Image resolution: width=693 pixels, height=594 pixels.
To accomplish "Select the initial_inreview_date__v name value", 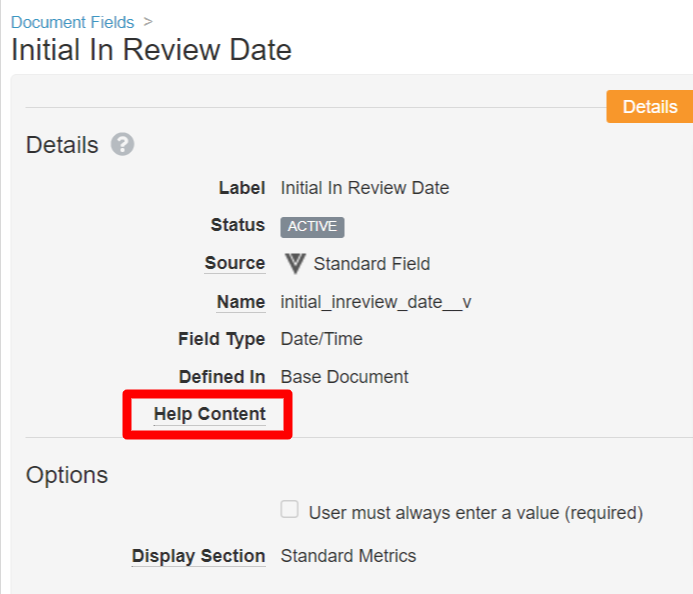I will pos(376,302).
